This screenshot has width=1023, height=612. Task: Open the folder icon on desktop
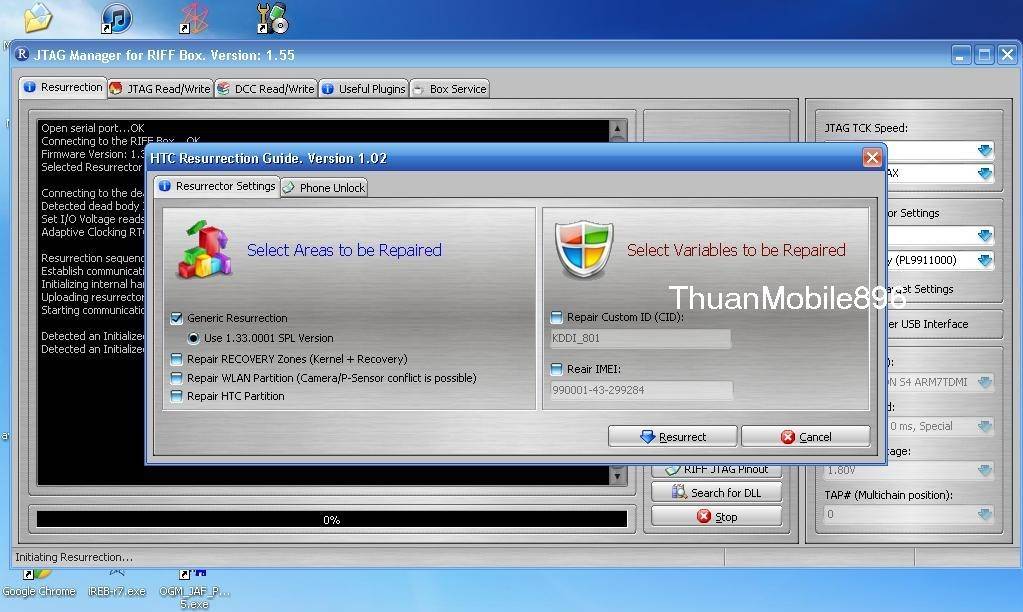tap(38, 18)
